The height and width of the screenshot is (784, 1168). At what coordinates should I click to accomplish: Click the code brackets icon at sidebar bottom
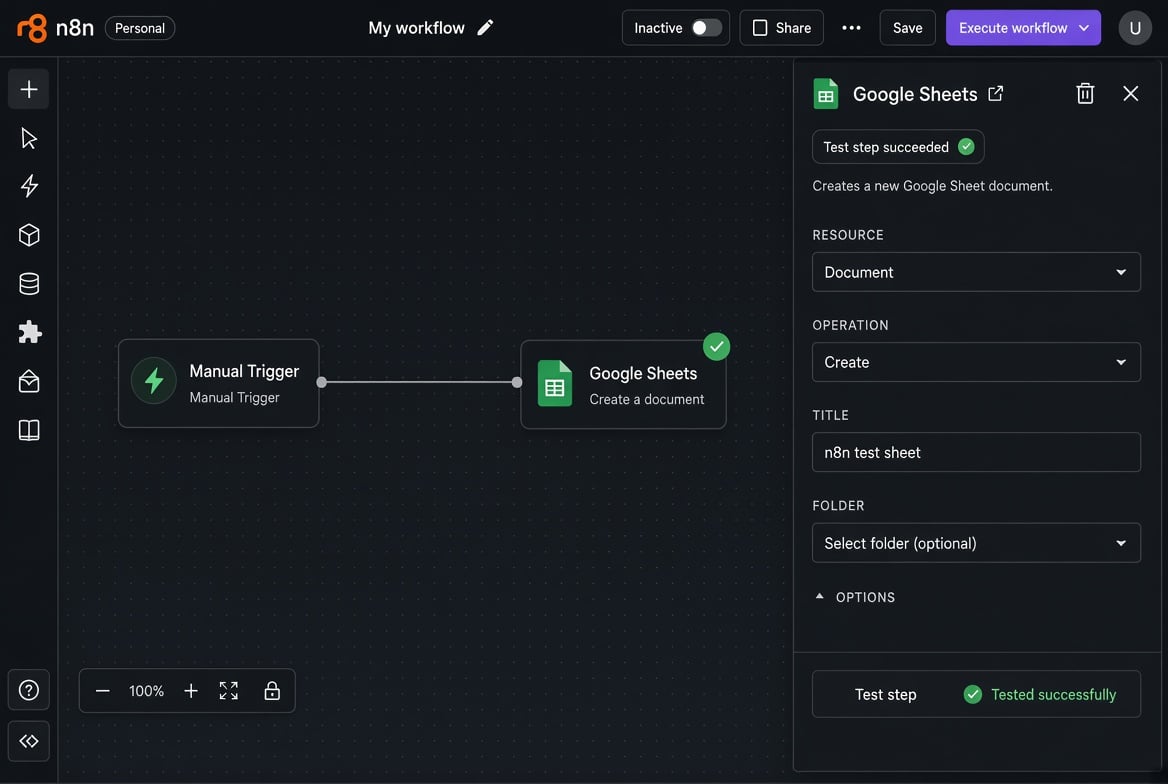click(x=28, y=741)
